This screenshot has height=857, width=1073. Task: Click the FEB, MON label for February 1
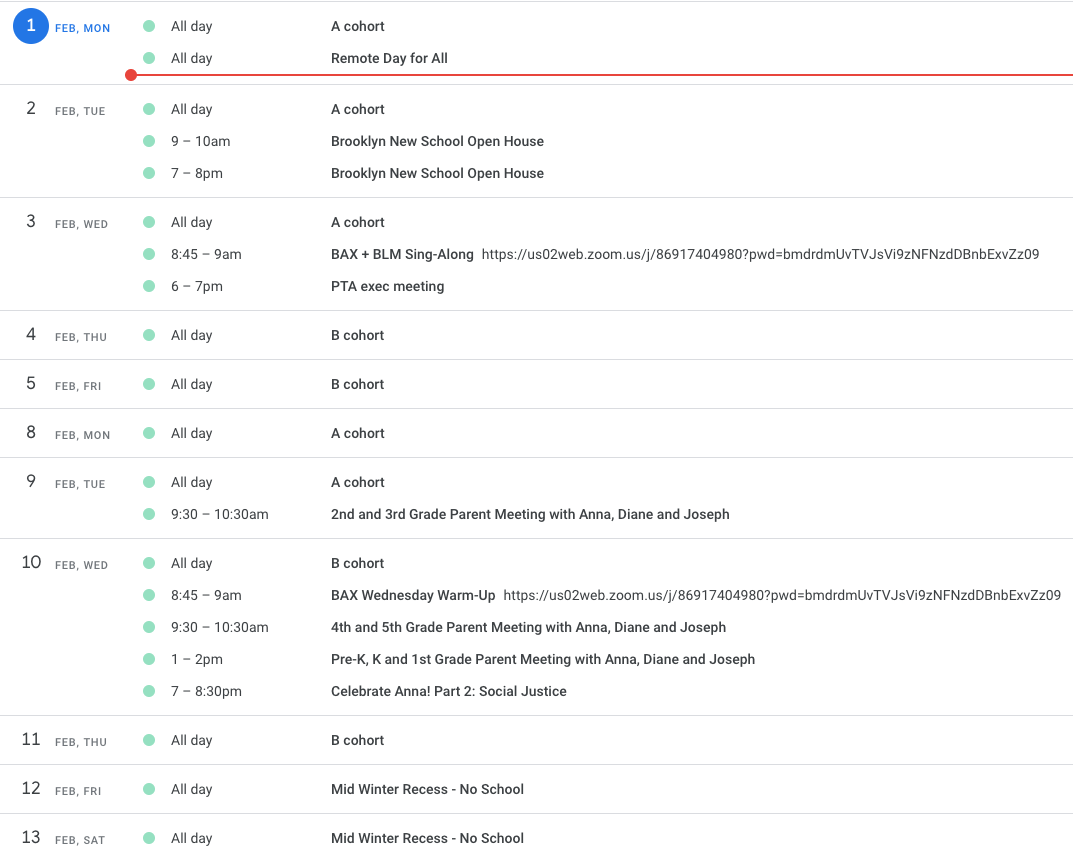[x=82, y=28]
